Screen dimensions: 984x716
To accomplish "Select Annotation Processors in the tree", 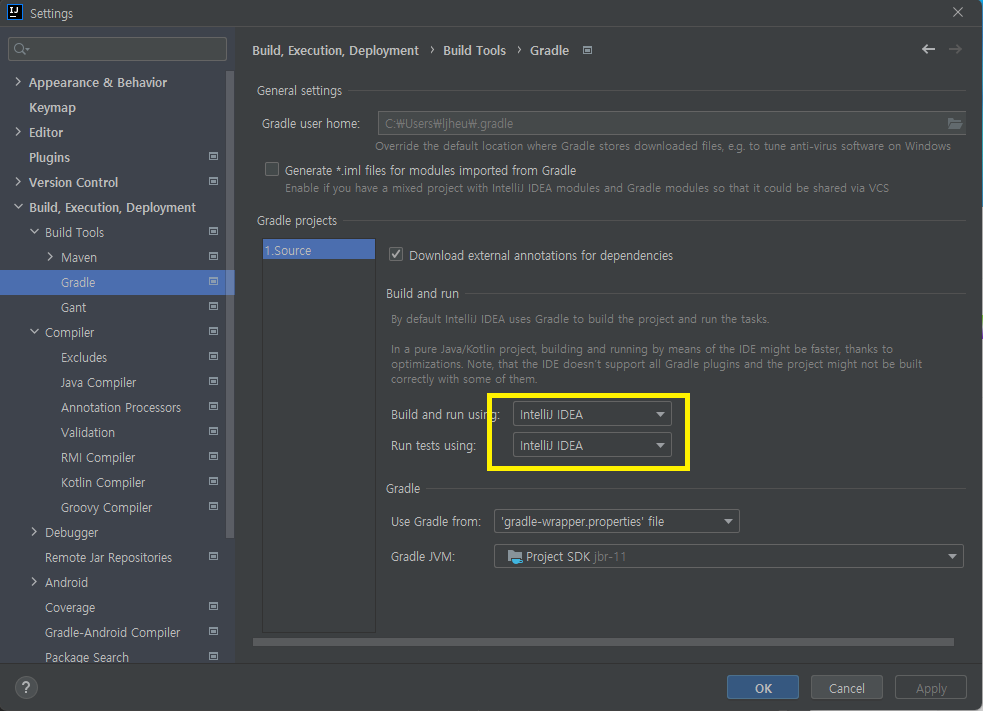I will [120, 407].
